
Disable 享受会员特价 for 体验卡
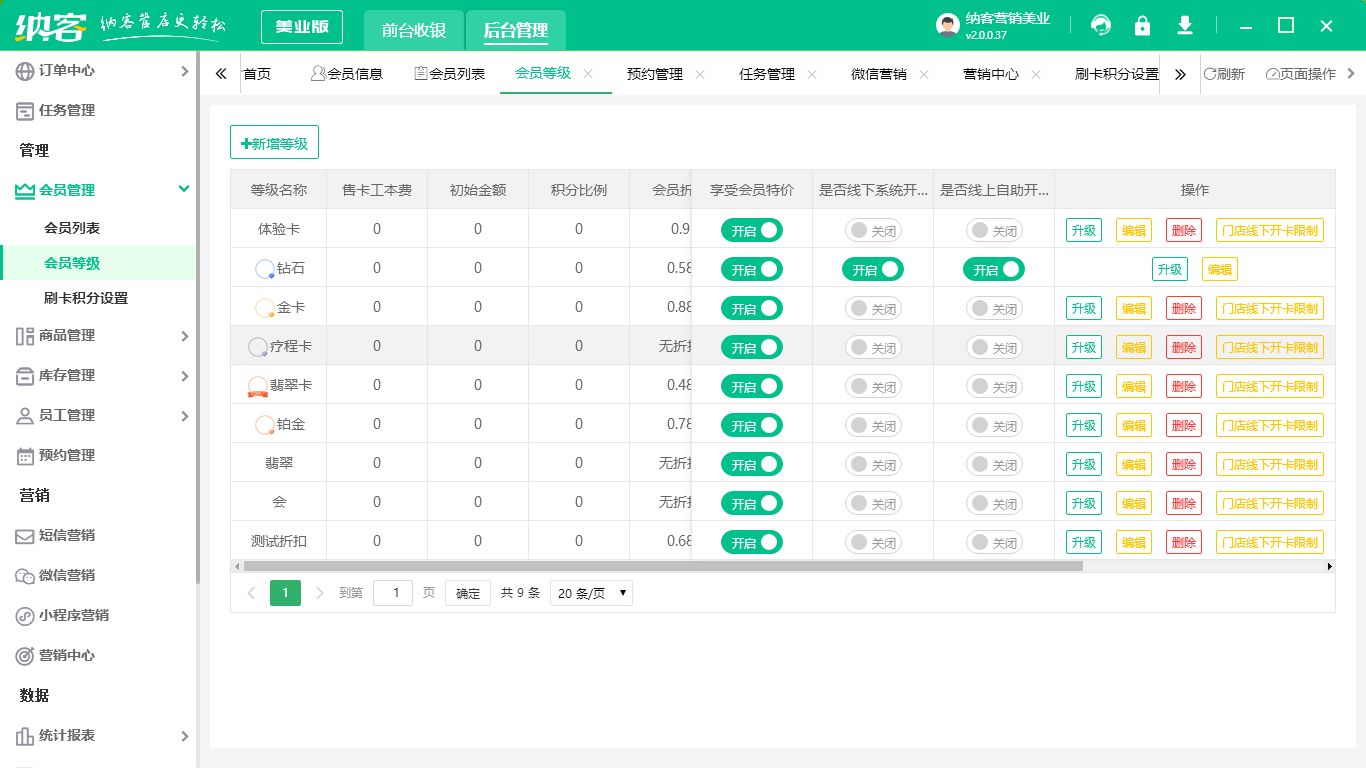click(750, 229)
